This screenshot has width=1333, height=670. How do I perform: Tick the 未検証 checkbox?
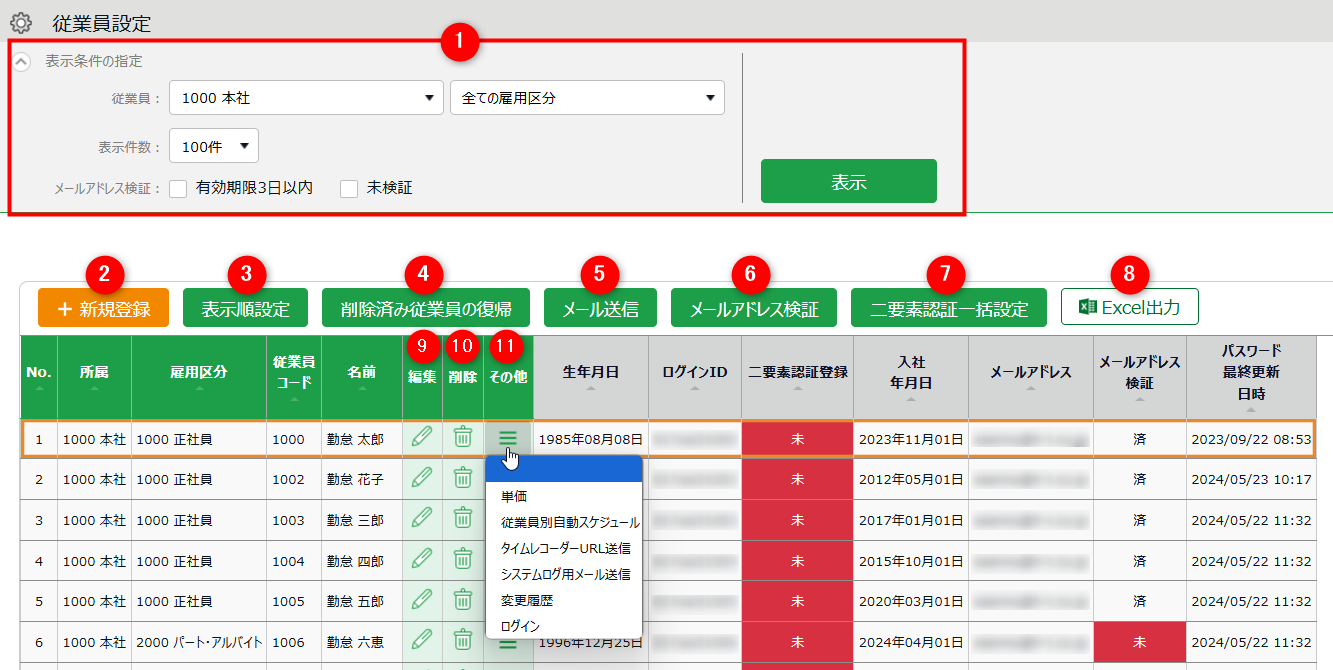(349, 188)
